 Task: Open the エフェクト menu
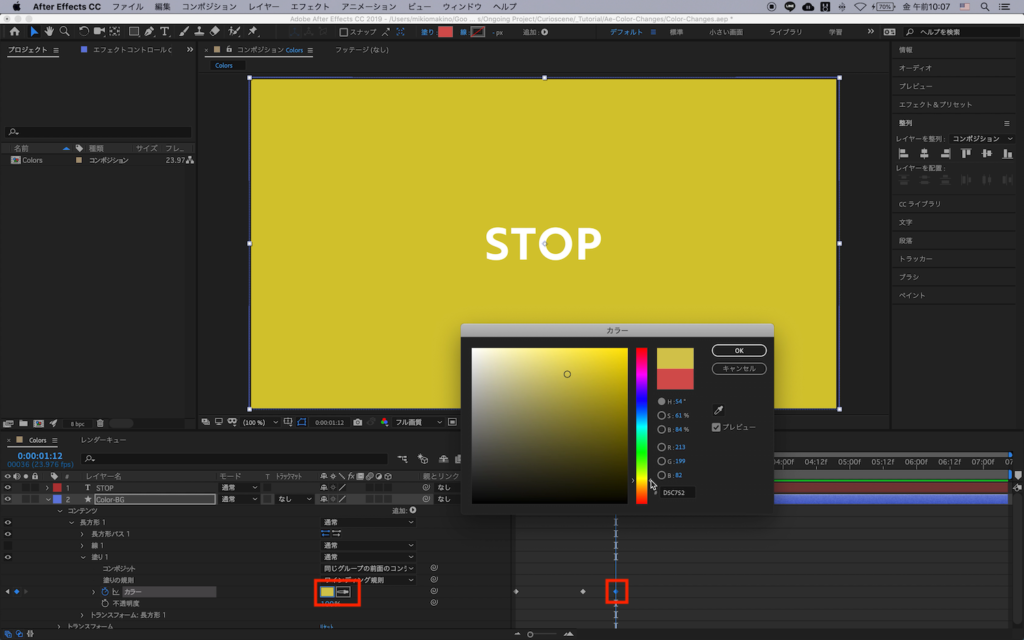310,7
